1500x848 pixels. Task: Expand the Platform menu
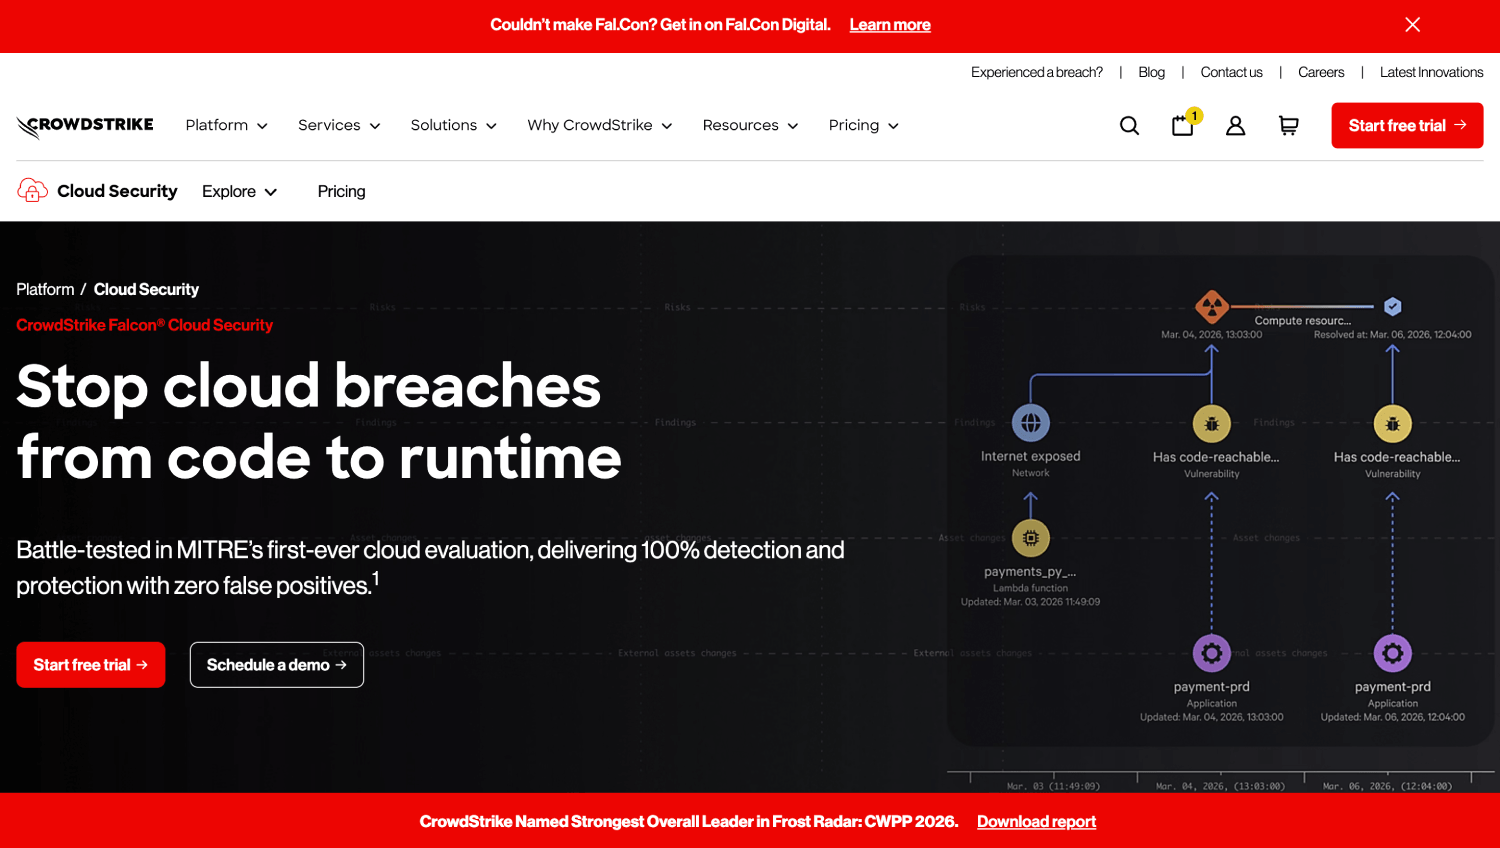point(227,125)
